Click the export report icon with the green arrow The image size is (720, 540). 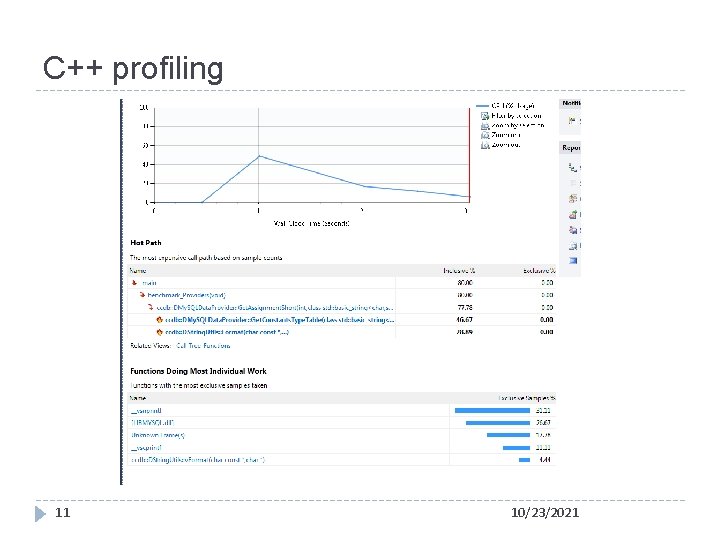(x=573, y=214)
